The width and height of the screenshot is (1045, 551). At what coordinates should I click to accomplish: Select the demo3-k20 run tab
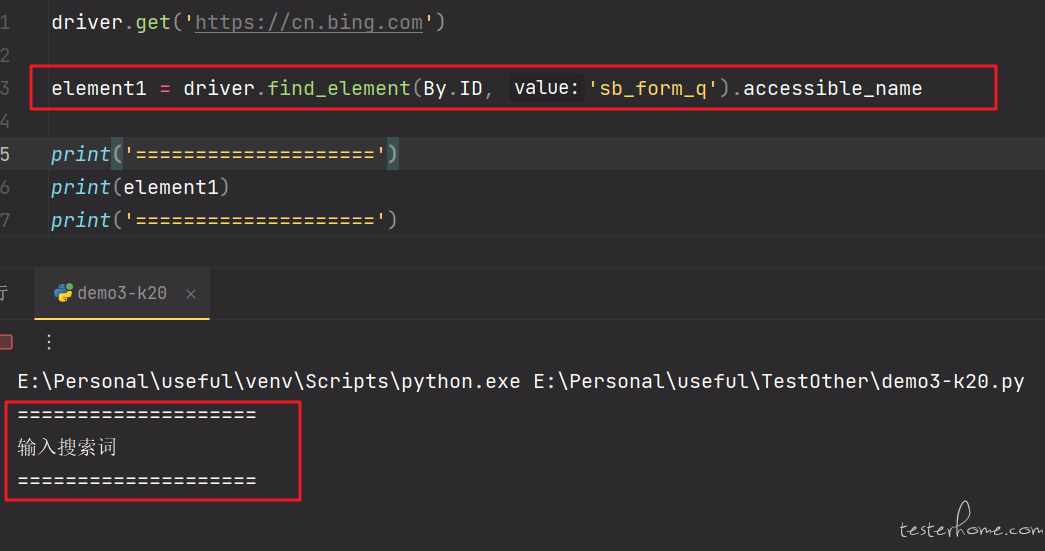pyautogui.click(x=122, y=294)
